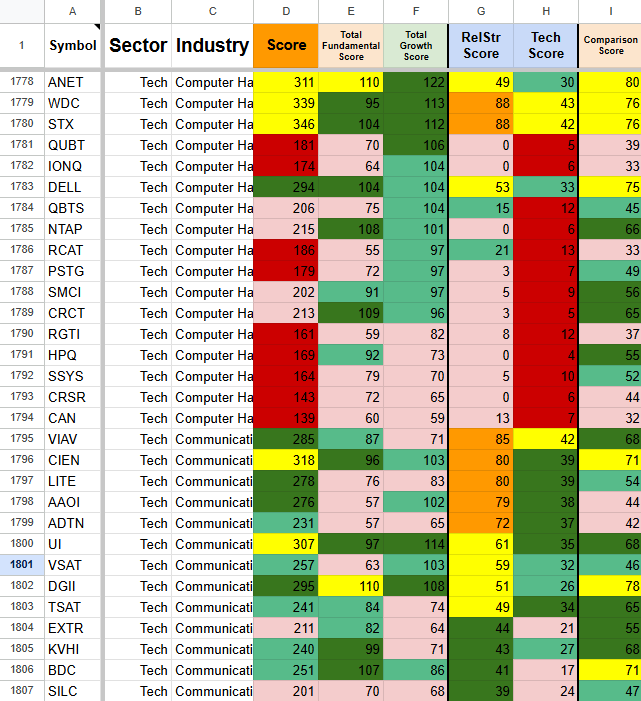The width and height of the screenshot is (641, 701).
Task: Click the STX symbol cell
Action: pos(72,124)
